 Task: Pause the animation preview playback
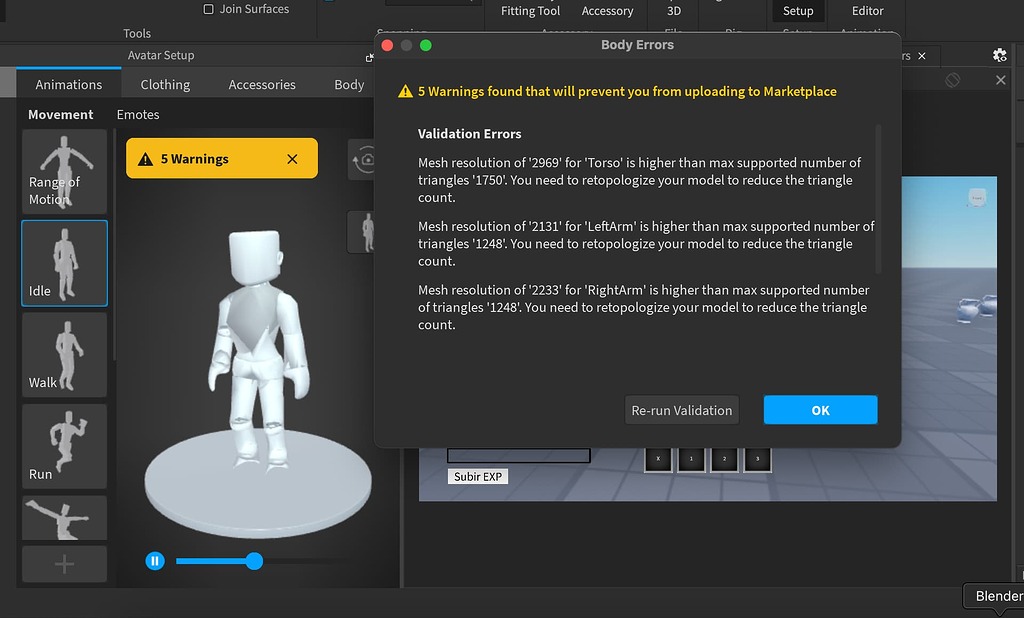click(x=155, y=561)
